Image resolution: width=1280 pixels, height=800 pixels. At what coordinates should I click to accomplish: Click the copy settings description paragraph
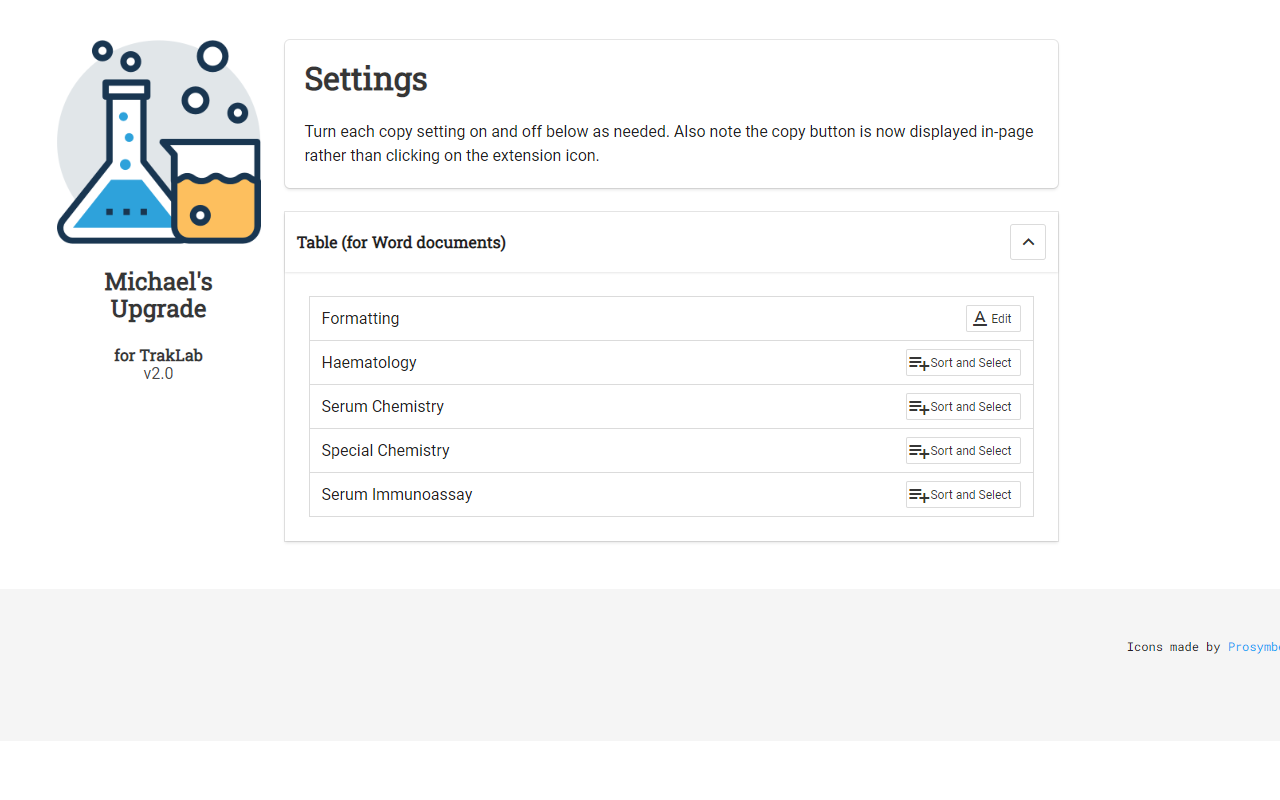pos(668,143)
